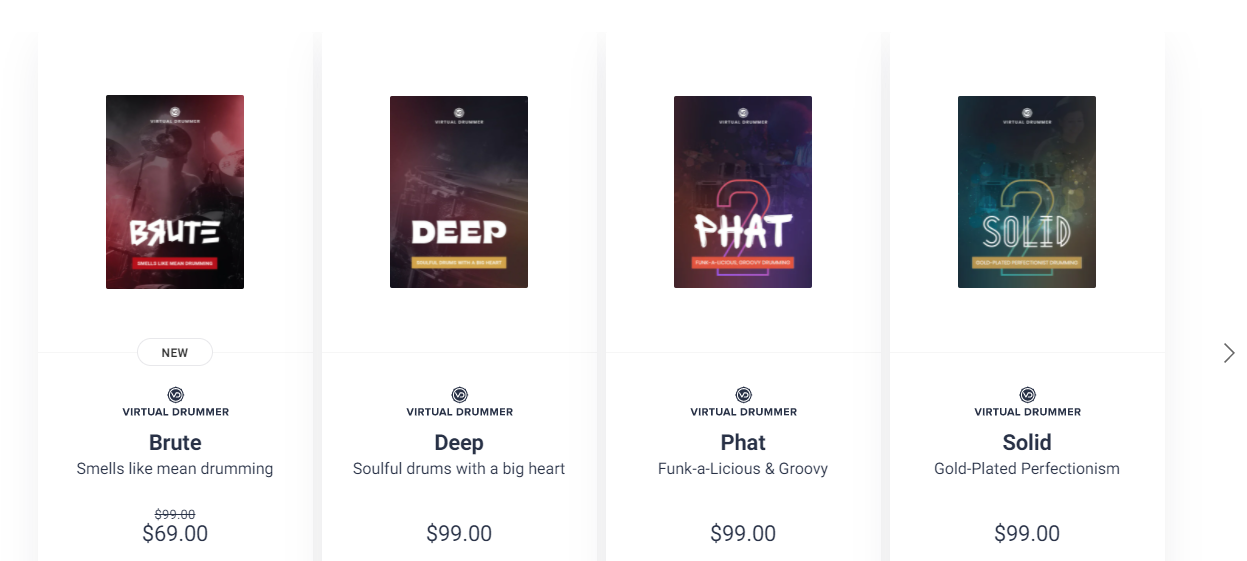
Task: Select the Brute product title
Action: (x=175, y=442)
